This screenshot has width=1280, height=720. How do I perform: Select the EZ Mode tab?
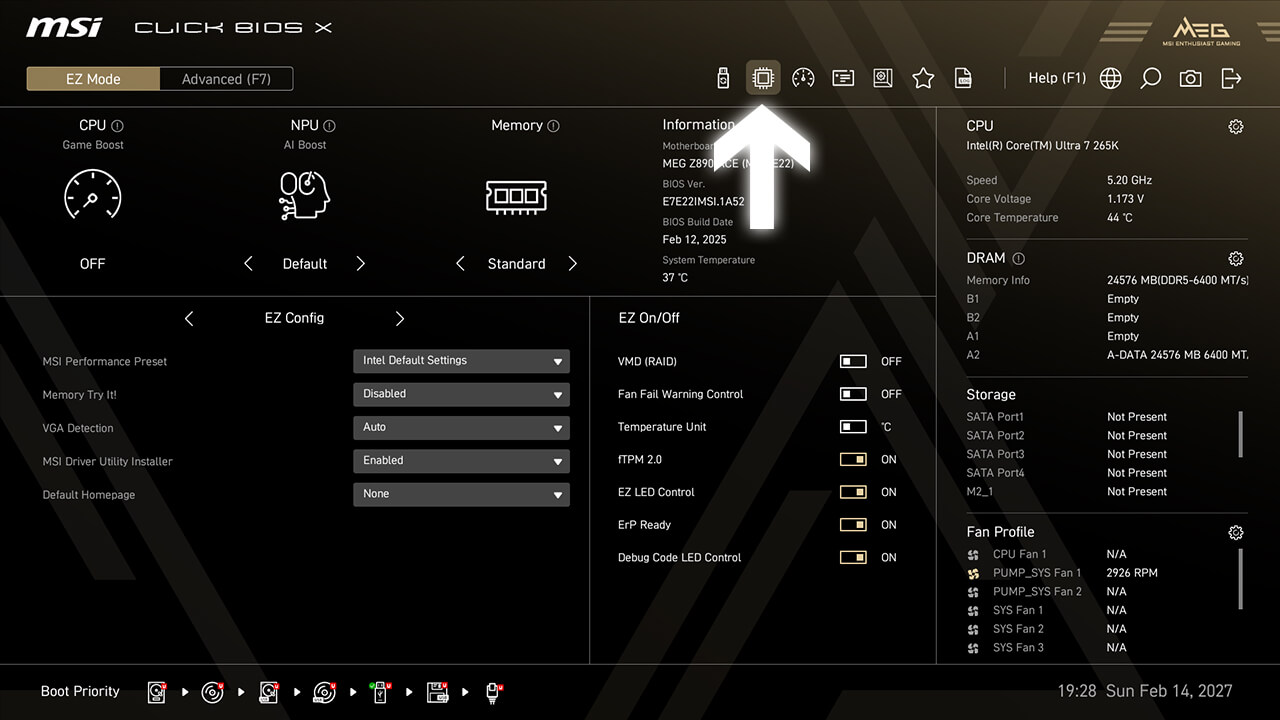[93, 79]
